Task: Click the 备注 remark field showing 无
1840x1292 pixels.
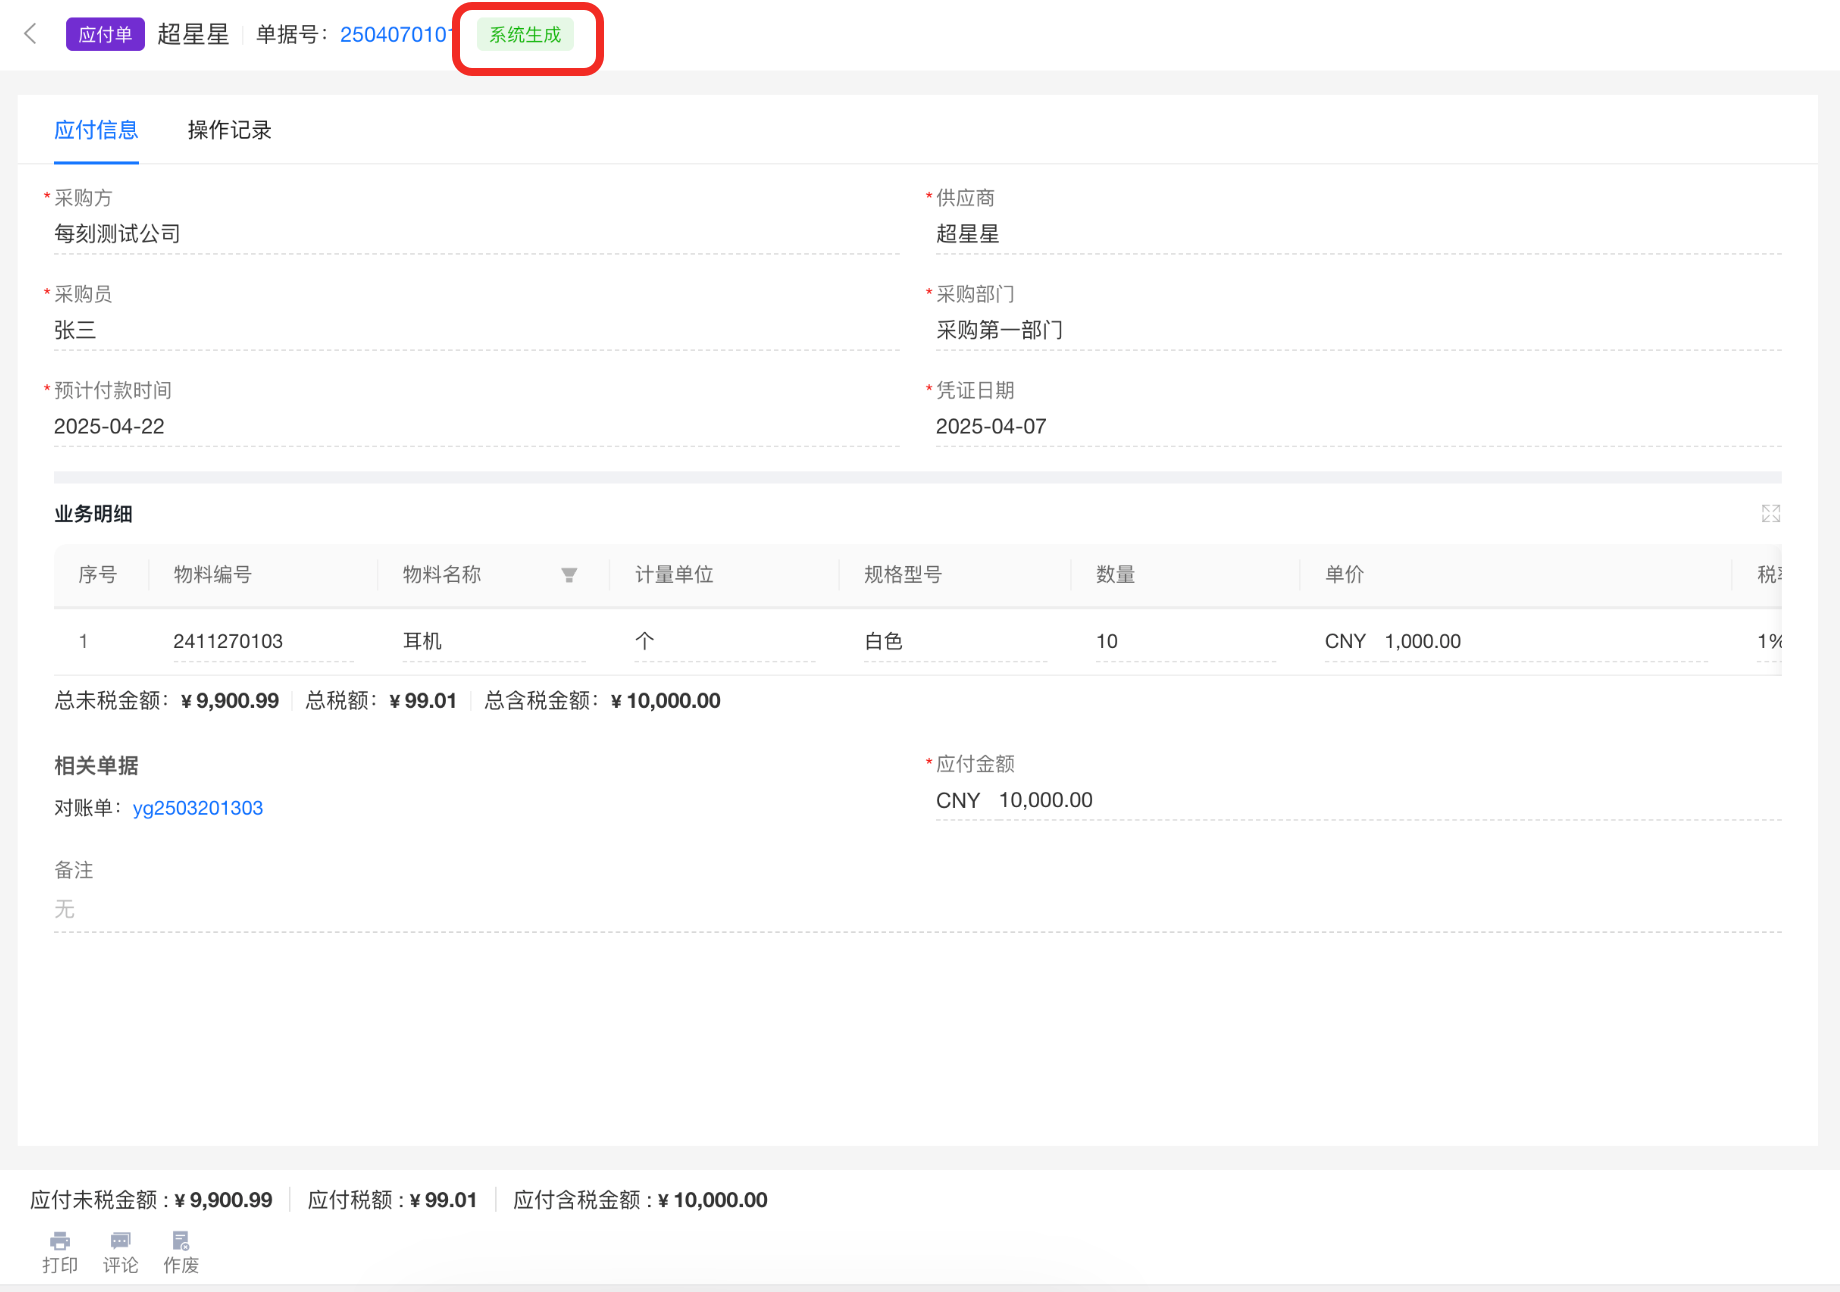Action: [917, 909]
